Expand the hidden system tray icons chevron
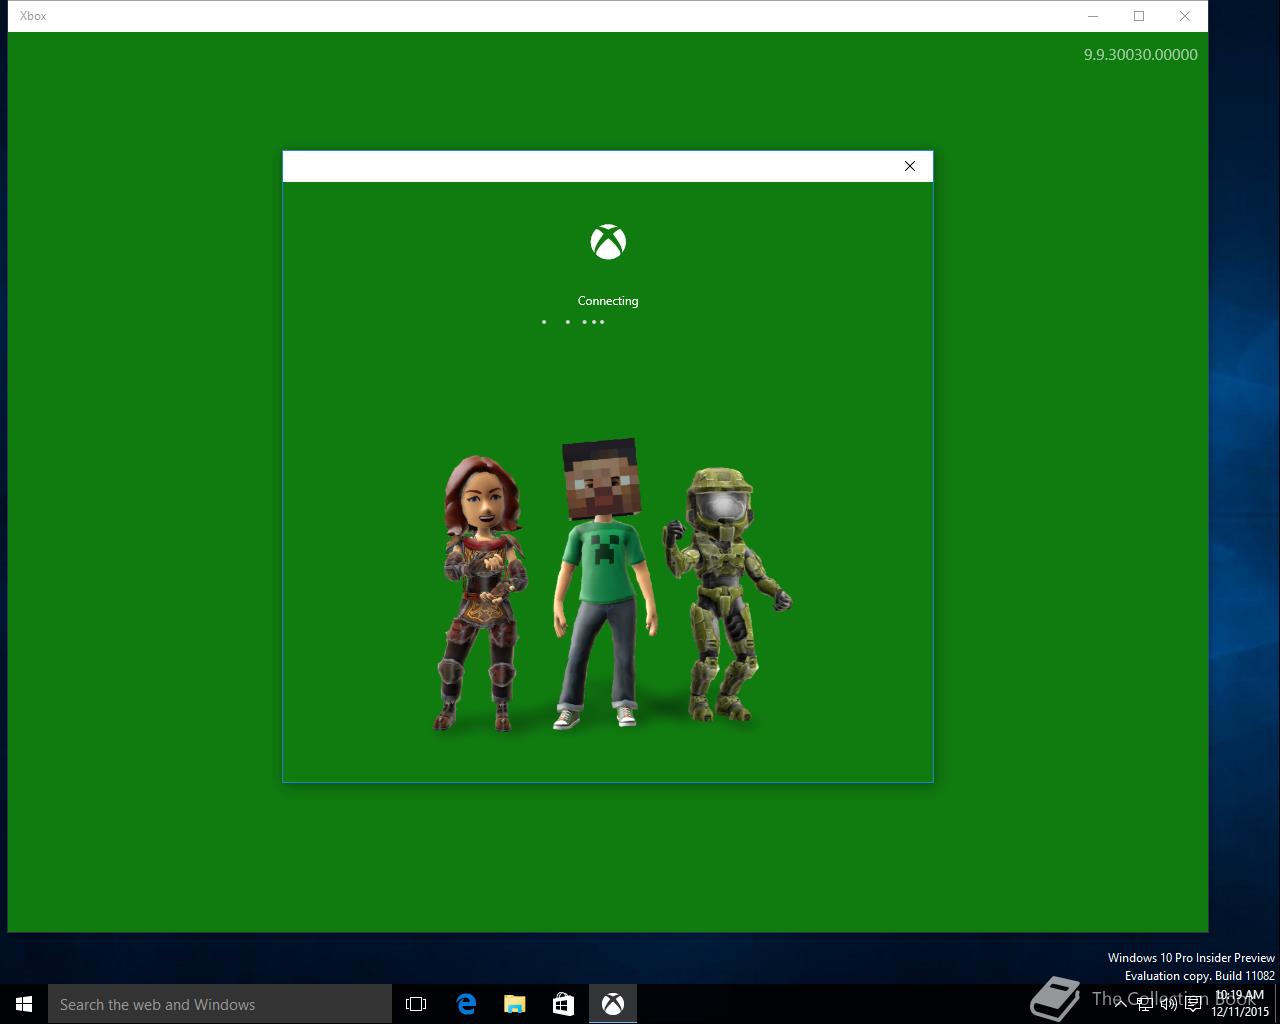This screenshot has width=1280, height=1024. (x=1121, y=1003)
